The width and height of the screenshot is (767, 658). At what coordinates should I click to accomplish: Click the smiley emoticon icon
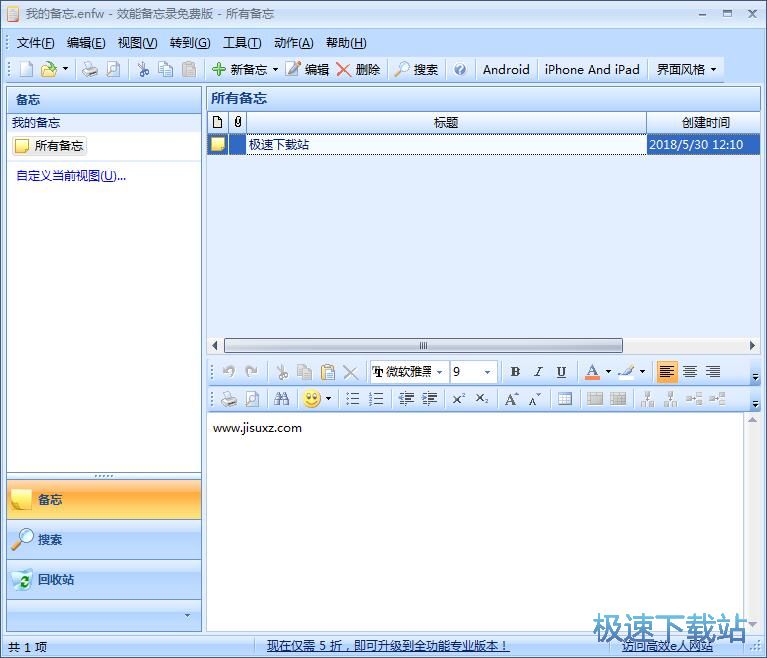pos(312,399)
